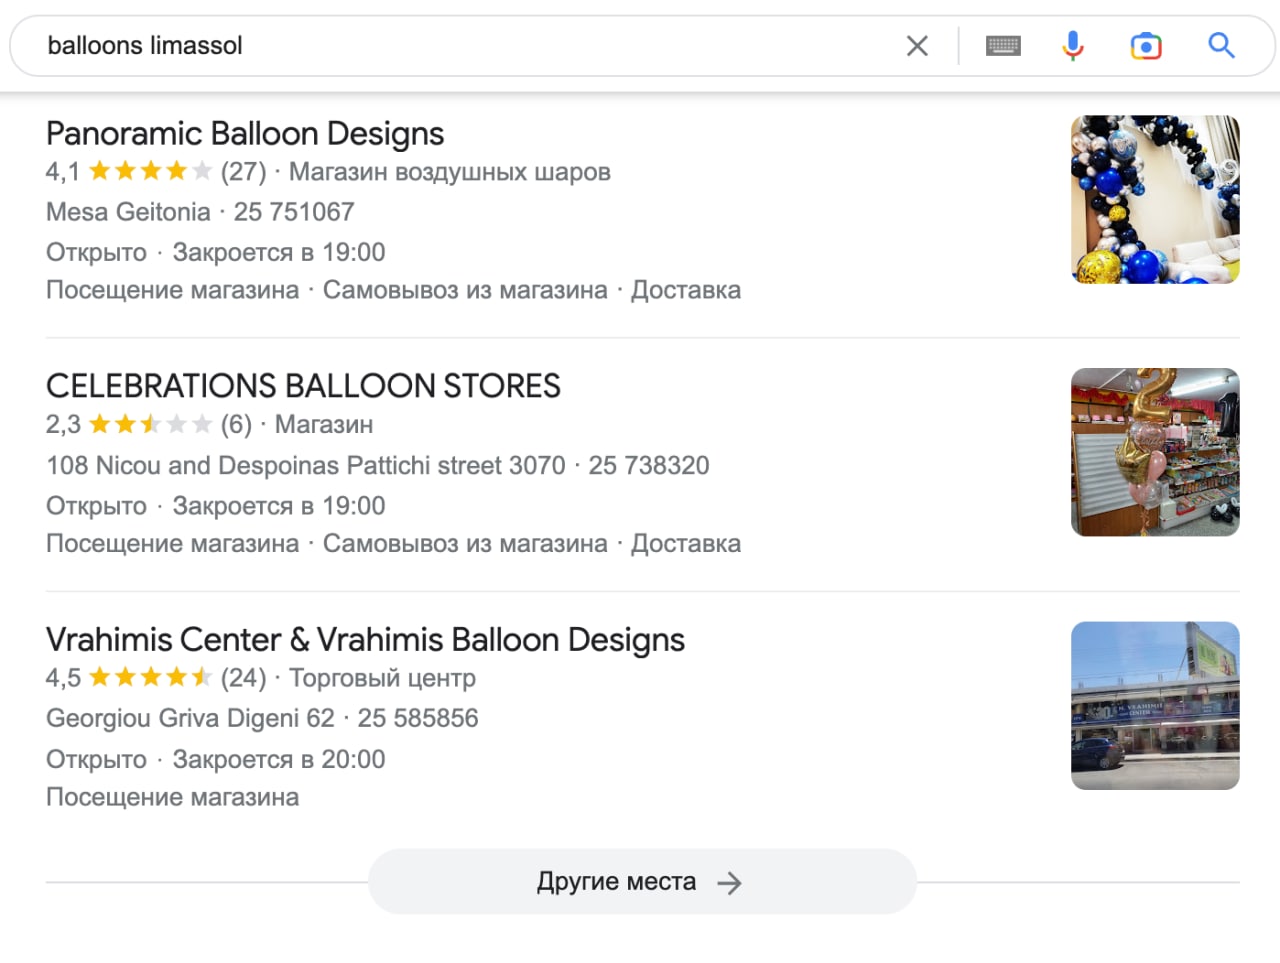
Task: Click the 4,5 star rating for Vrahimis
Action: click(150, 678)
